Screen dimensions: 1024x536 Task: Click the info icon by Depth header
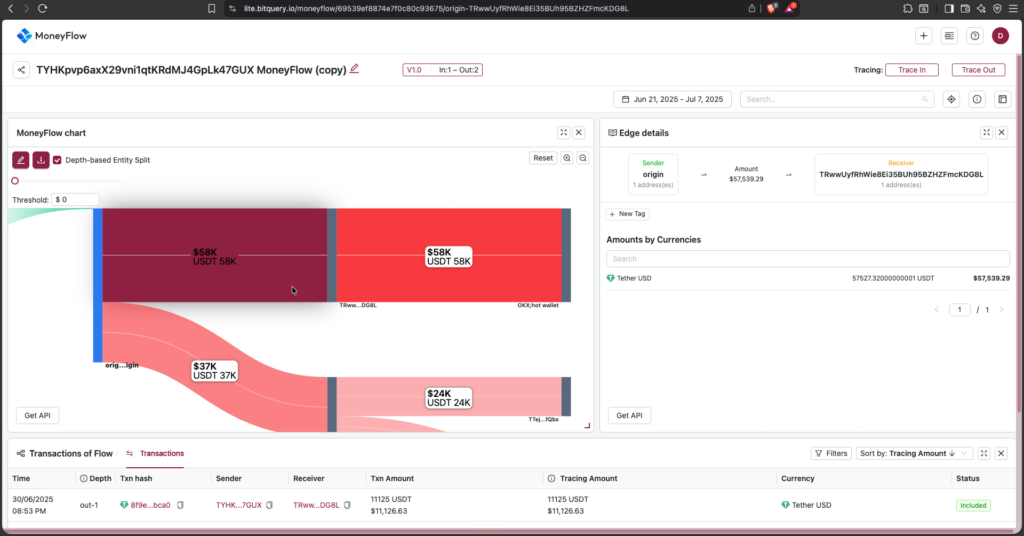[x=84, y=479]
